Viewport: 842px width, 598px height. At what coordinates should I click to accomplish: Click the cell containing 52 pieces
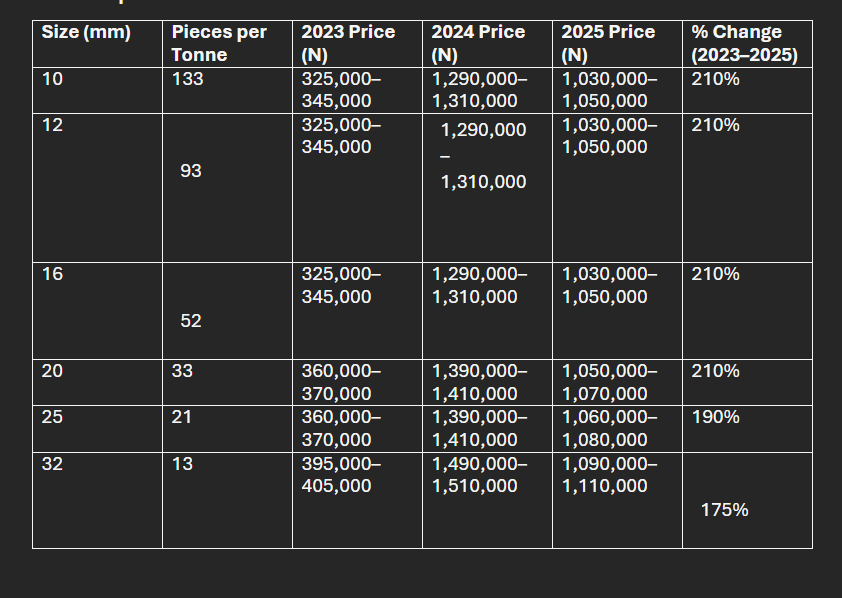click(x=191, y=321)
